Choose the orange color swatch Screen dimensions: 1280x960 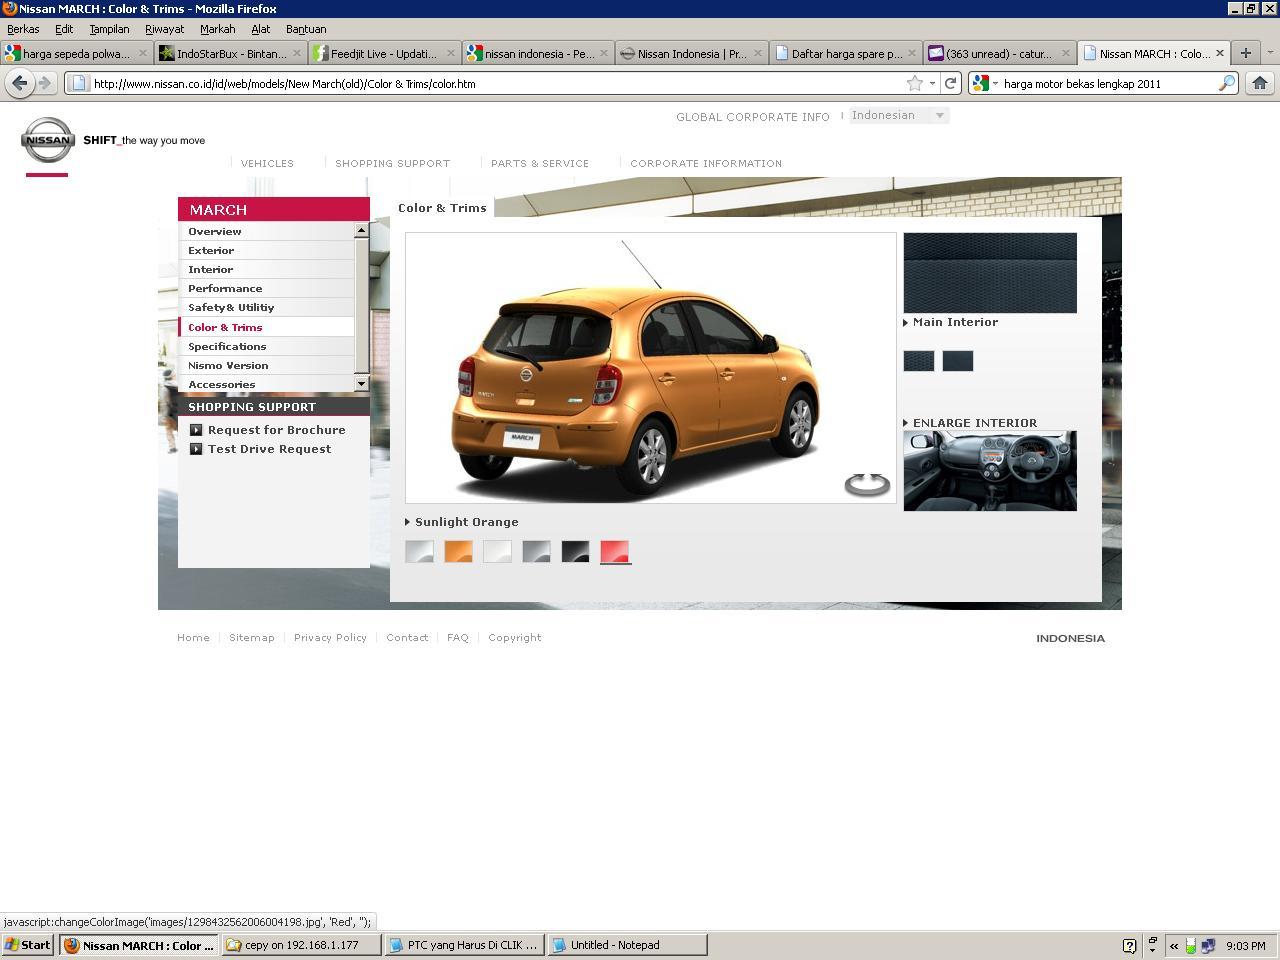[458, 551]
